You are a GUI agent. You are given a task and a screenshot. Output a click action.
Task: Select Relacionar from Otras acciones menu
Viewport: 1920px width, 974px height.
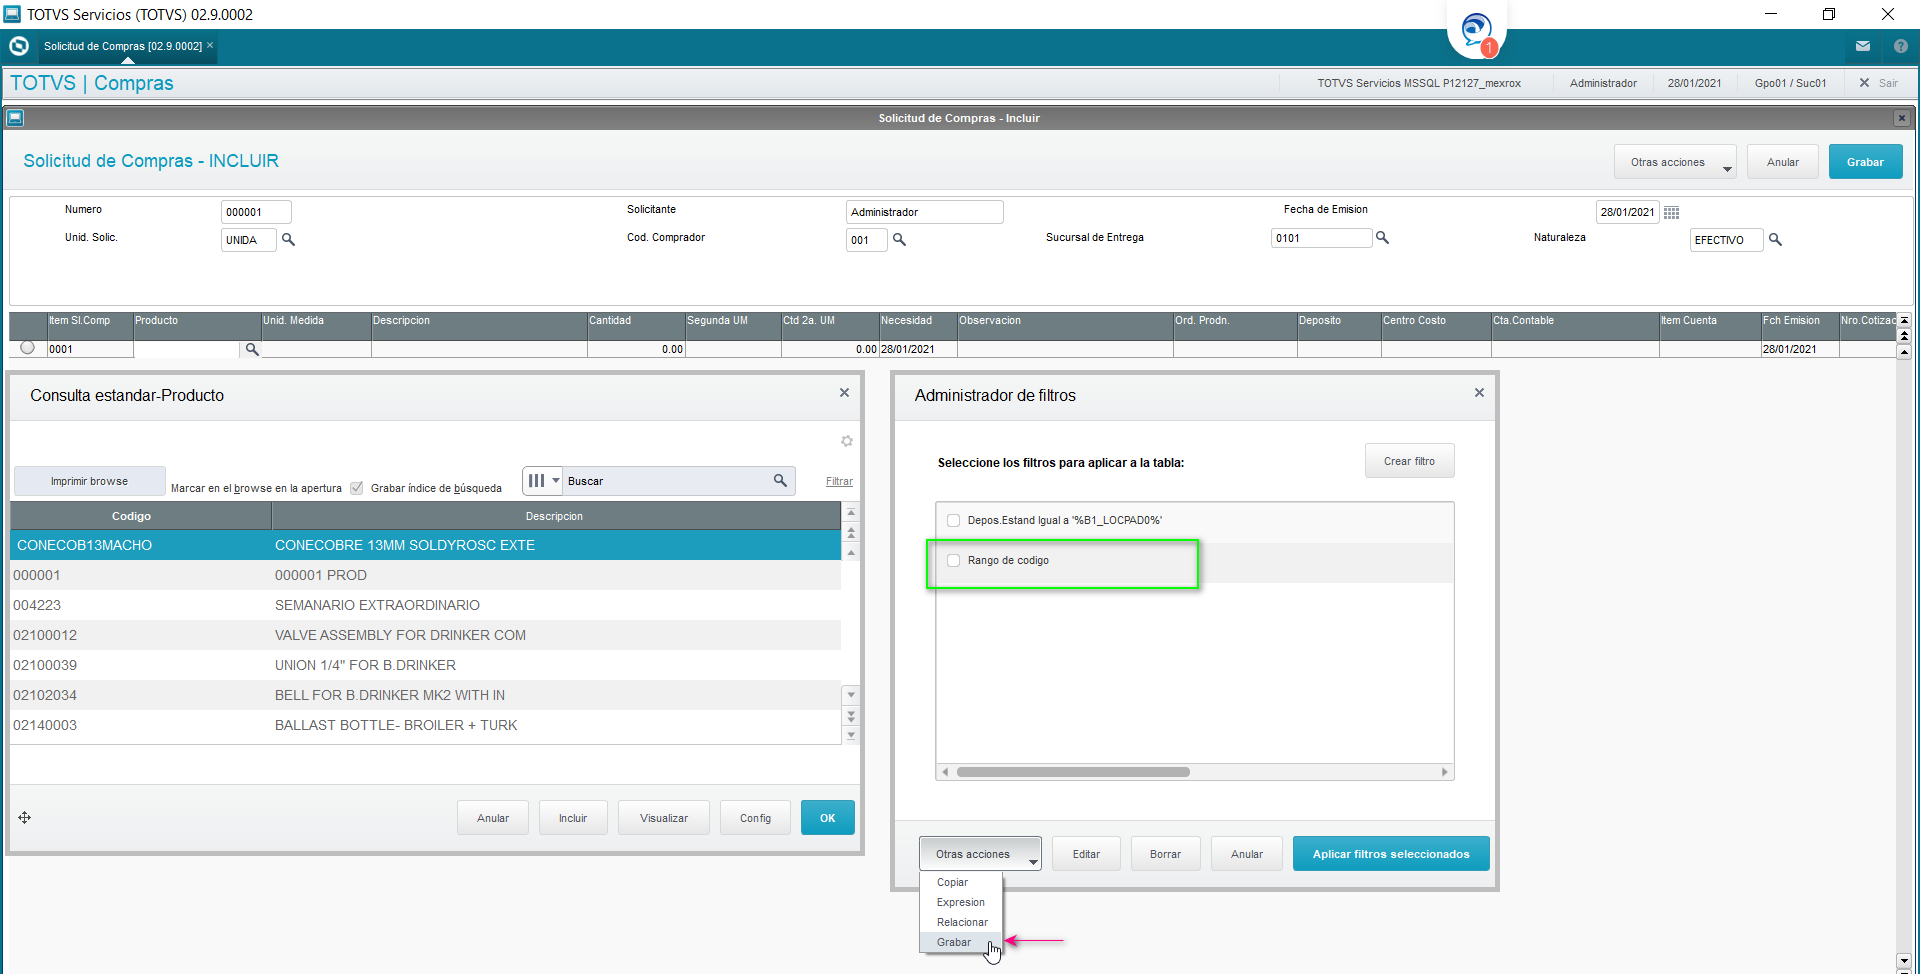pyautogui.click(x=962, y=922)
